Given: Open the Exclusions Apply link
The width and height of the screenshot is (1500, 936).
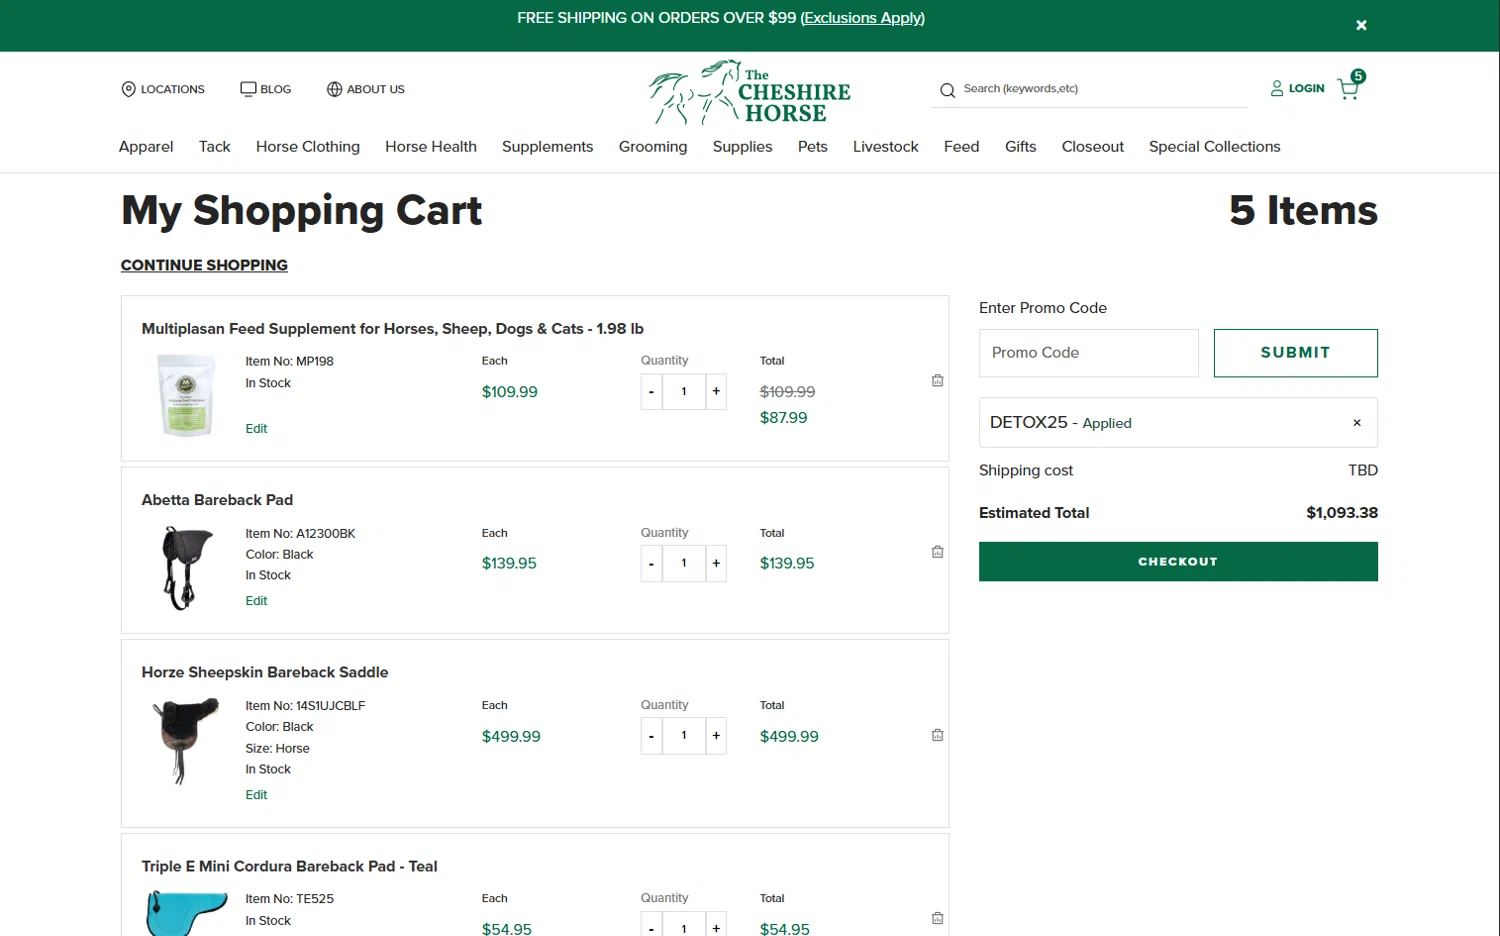Looking at the screenshot, I should click(863, 18).
